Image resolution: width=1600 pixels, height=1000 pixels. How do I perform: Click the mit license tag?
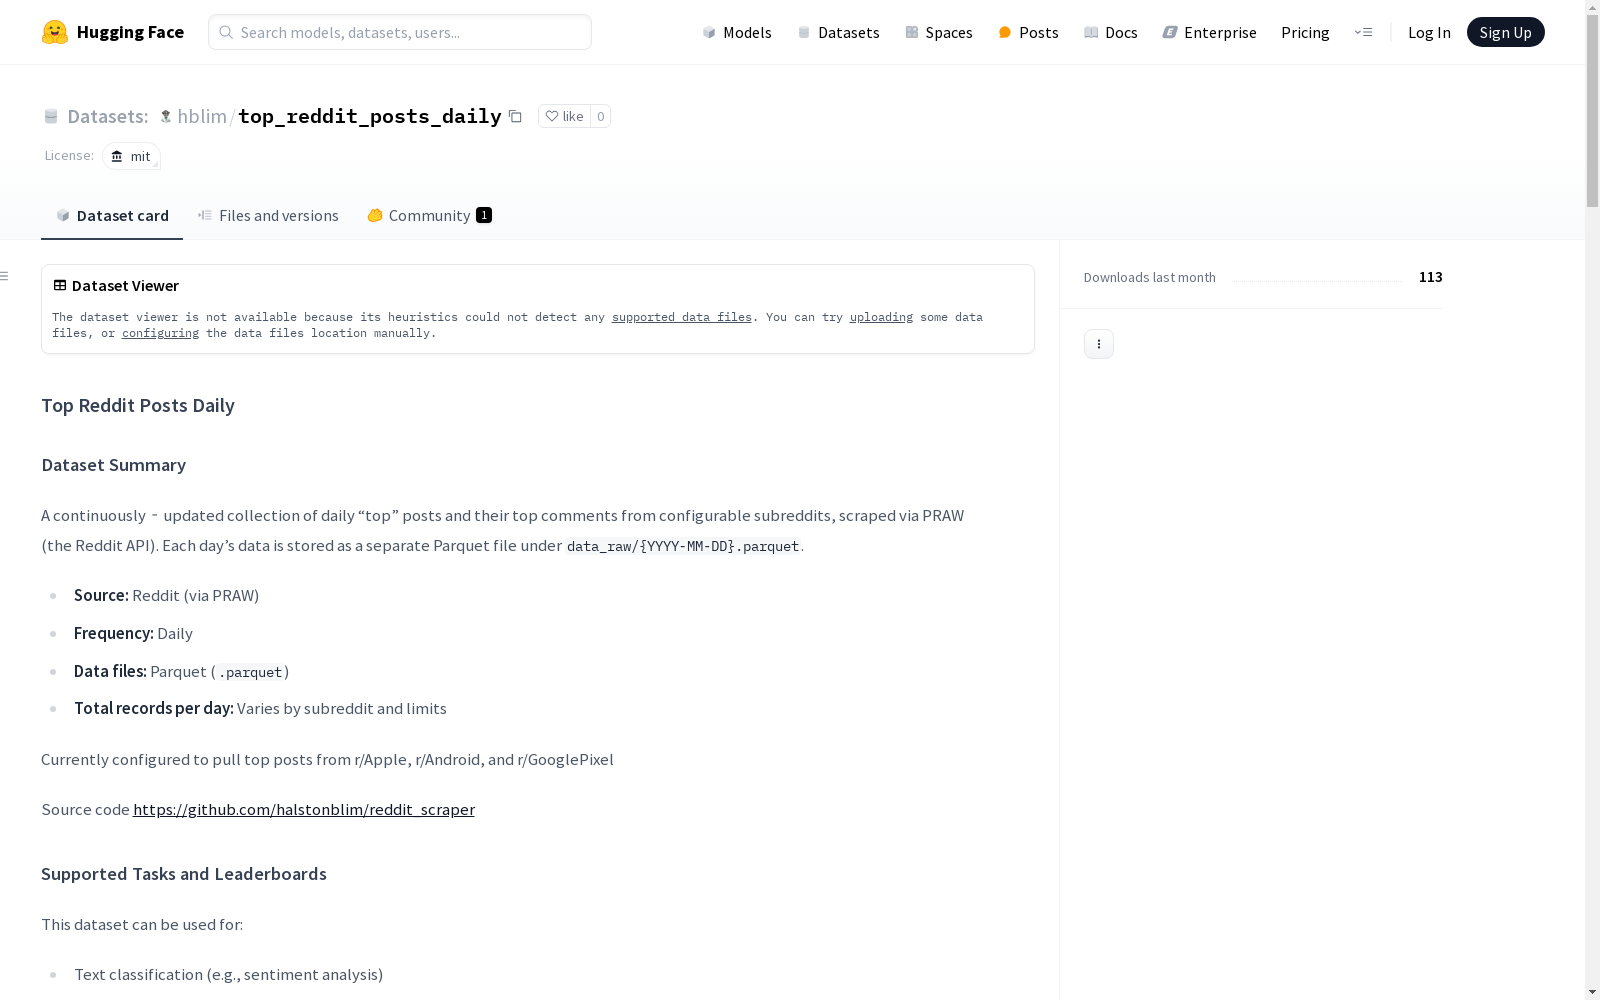click(131, 156)
